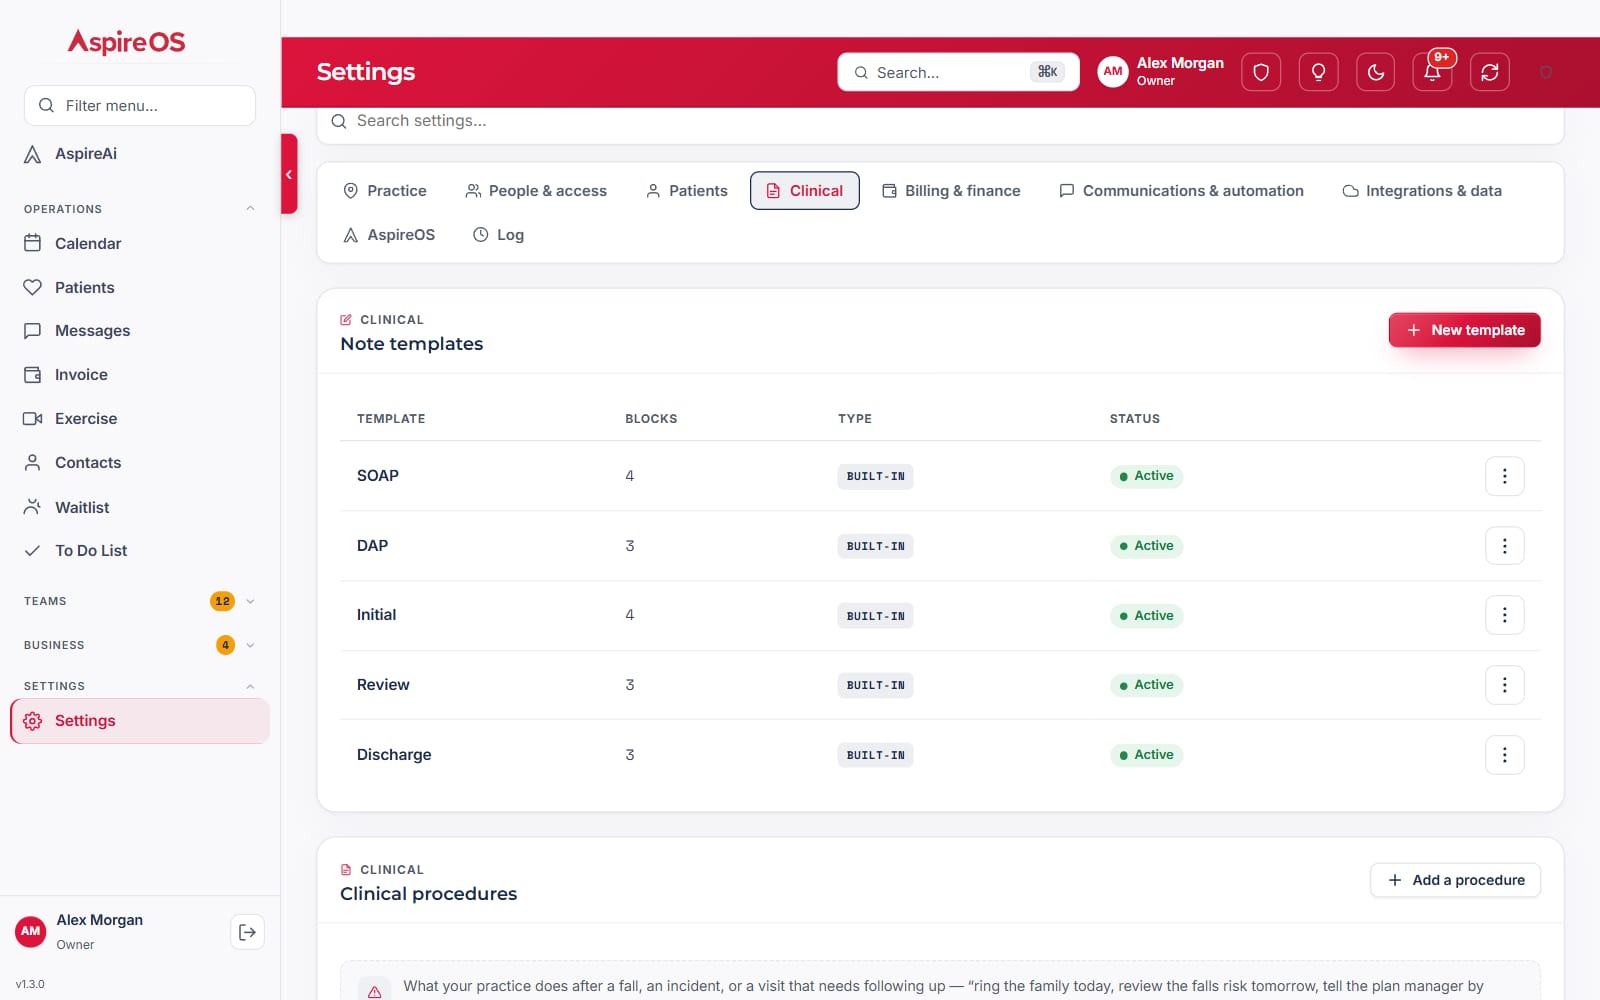
Task: Open To Do List in sidebar
Action: (x=140, y=551)
